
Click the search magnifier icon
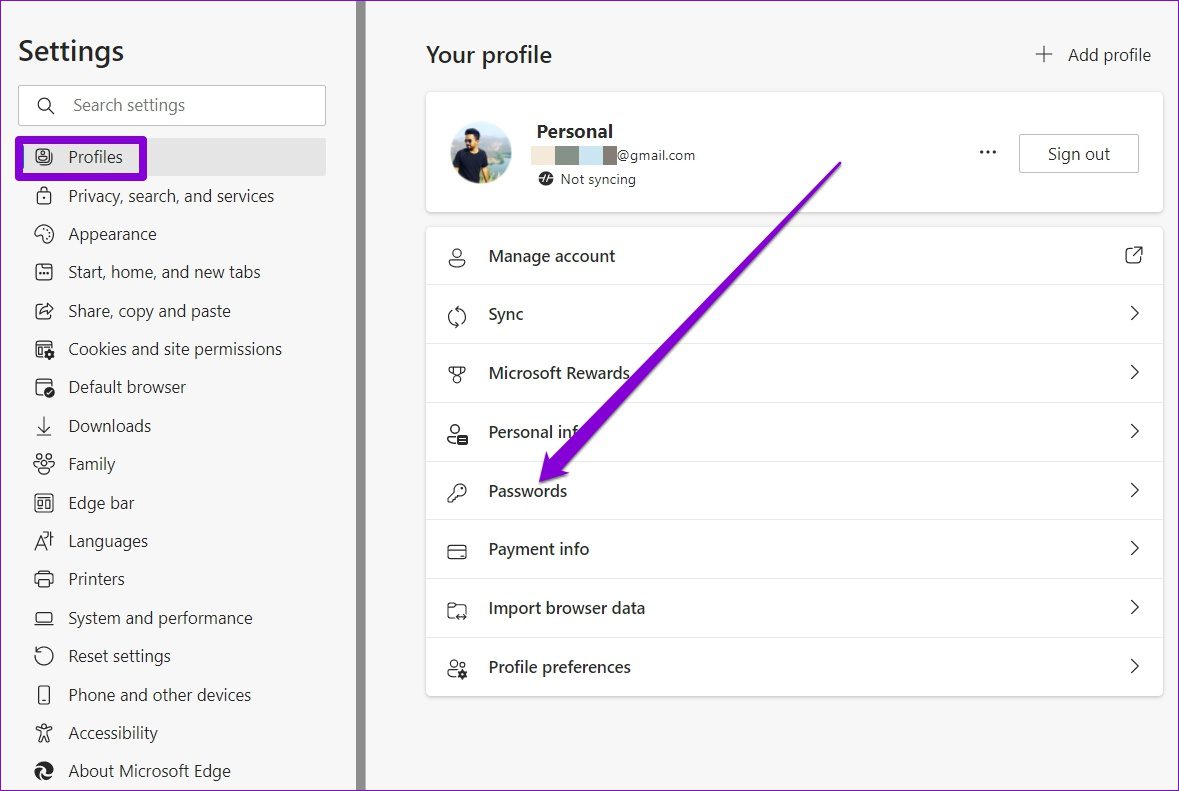pyautogui.click(x=46, y=106)
